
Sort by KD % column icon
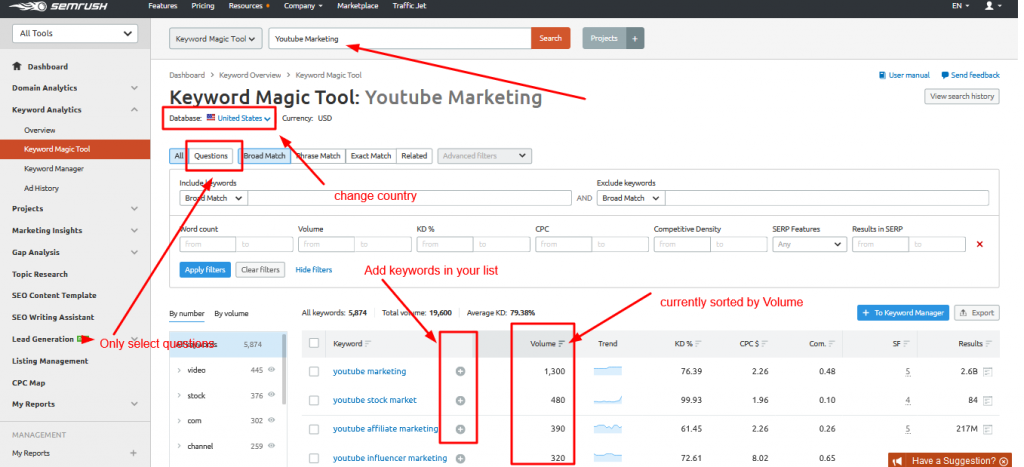pyautogui.click(x=699, y=344)
